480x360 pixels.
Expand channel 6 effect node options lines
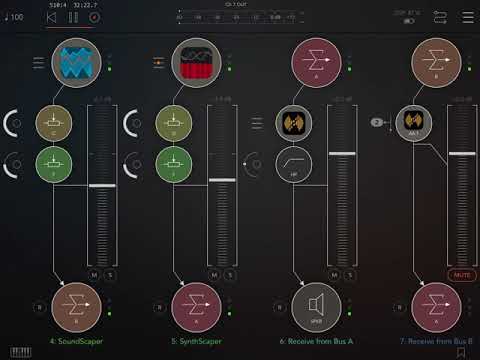pos(257,123)
